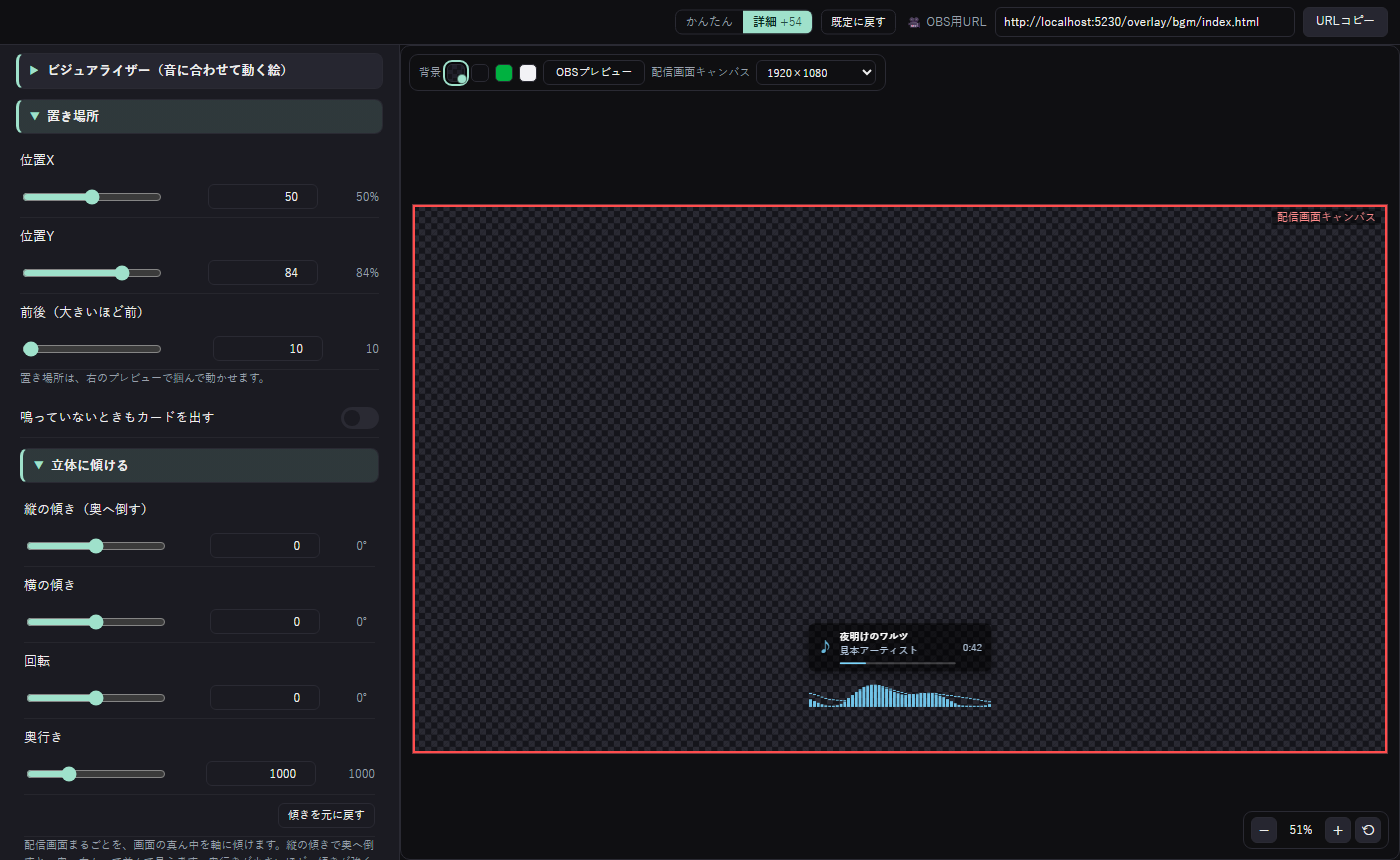Select the white background swatch
The height and width of the screenshot is (860, 1400).
click(x=528, y=72)
